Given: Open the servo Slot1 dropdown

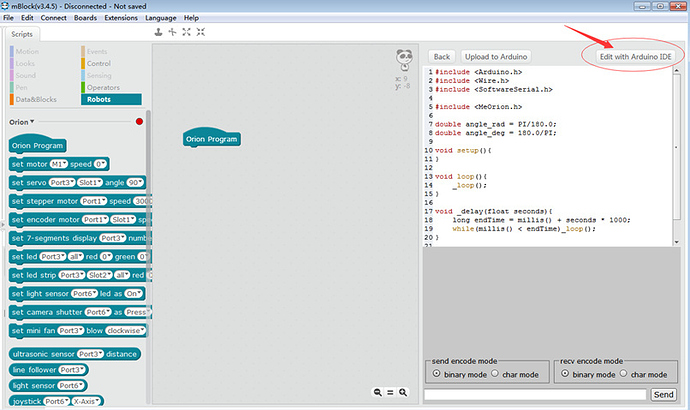Looking at the screenshot, I should click(x=90, y=183).
